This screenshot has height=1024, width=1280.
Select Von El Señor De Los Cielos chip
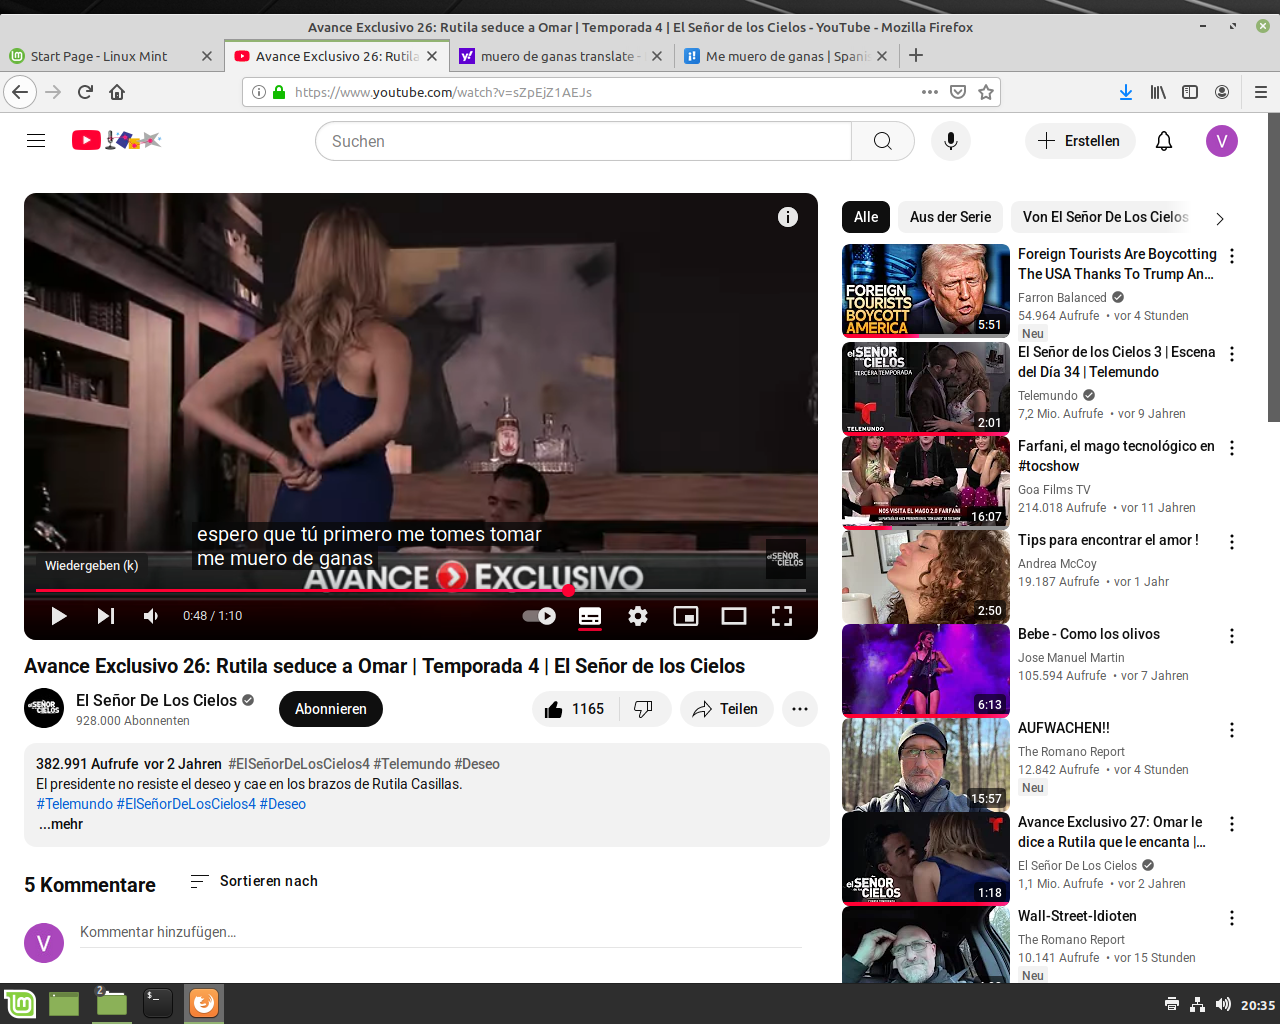[1105, 217]
